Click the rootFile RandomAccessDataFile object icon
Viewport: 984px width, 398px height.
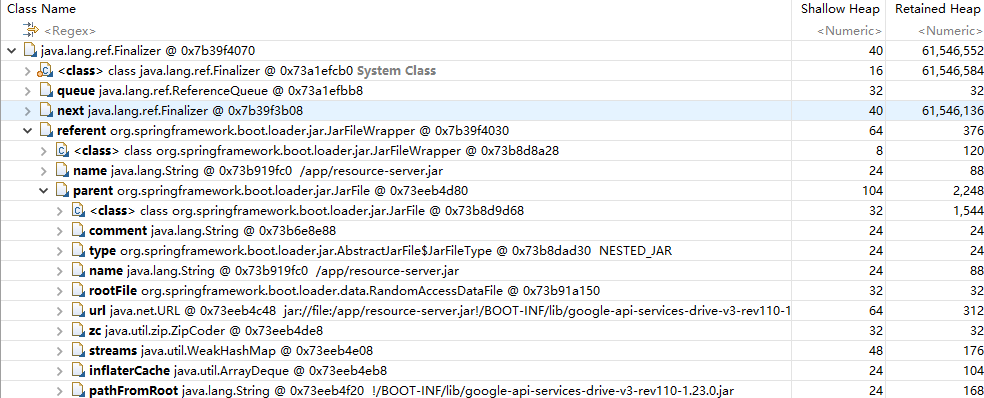[78, 290]
